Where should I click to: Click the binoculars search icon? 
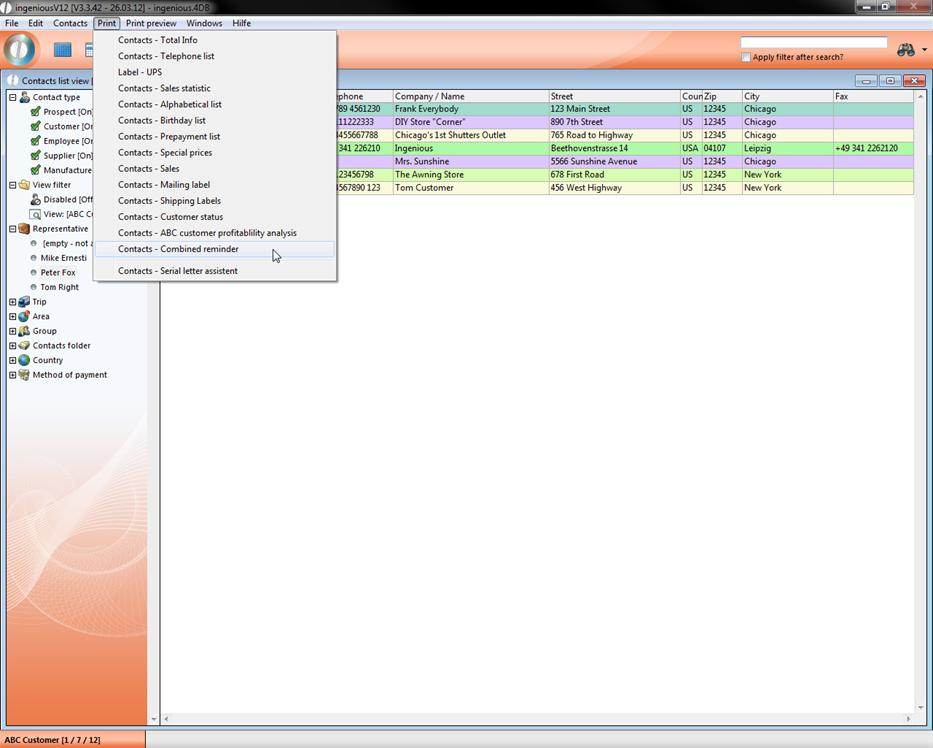(x=905, y=50)
